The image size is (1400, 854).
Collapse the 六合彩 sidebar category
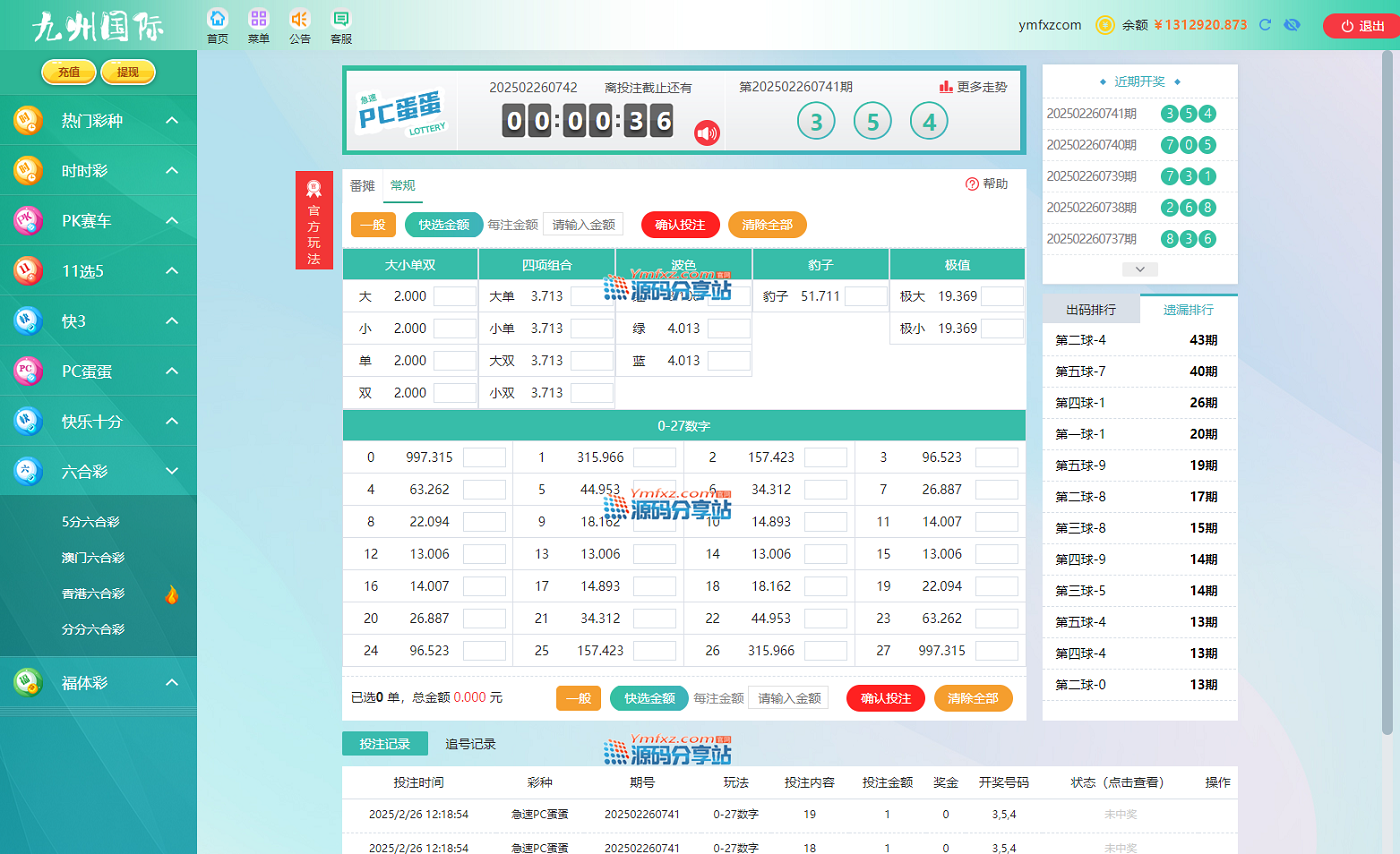[x=172, y=471]
